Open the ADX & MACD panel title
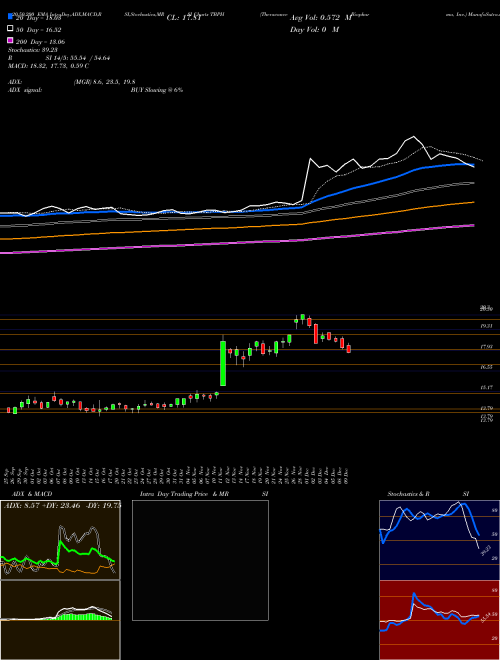The image size is (500, 660). click(x=32, y=494)
